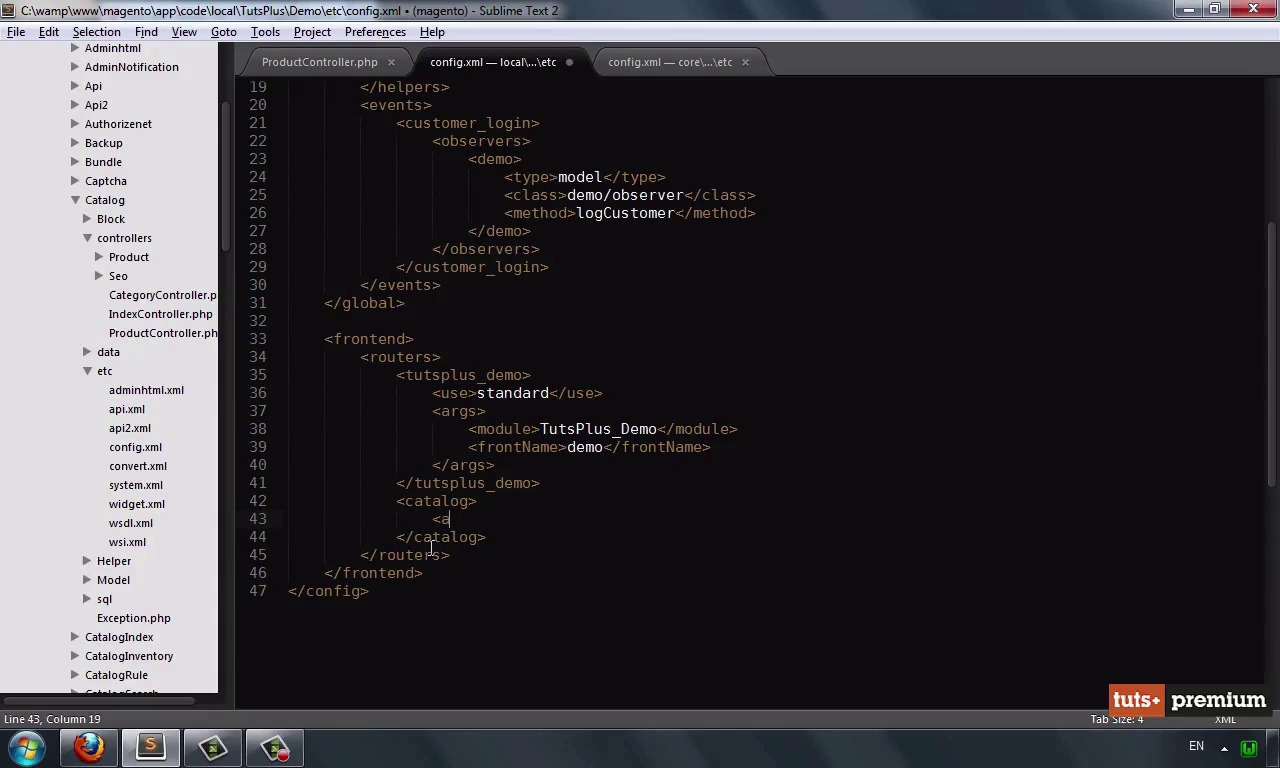
Task: Place cursor on the logCustomer method line
Action: pos(630,213)
